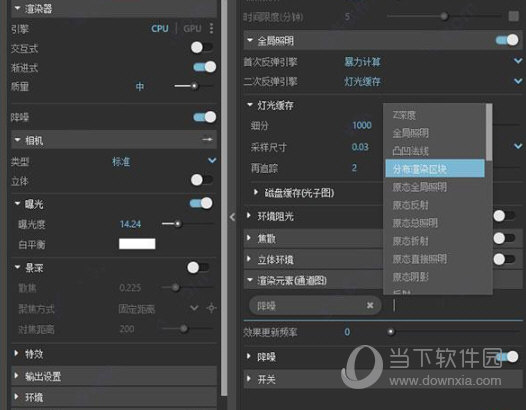The image size is (526, 410).
Task: Click the render elements dropdown list scrollbar
Action: point(489,132)
